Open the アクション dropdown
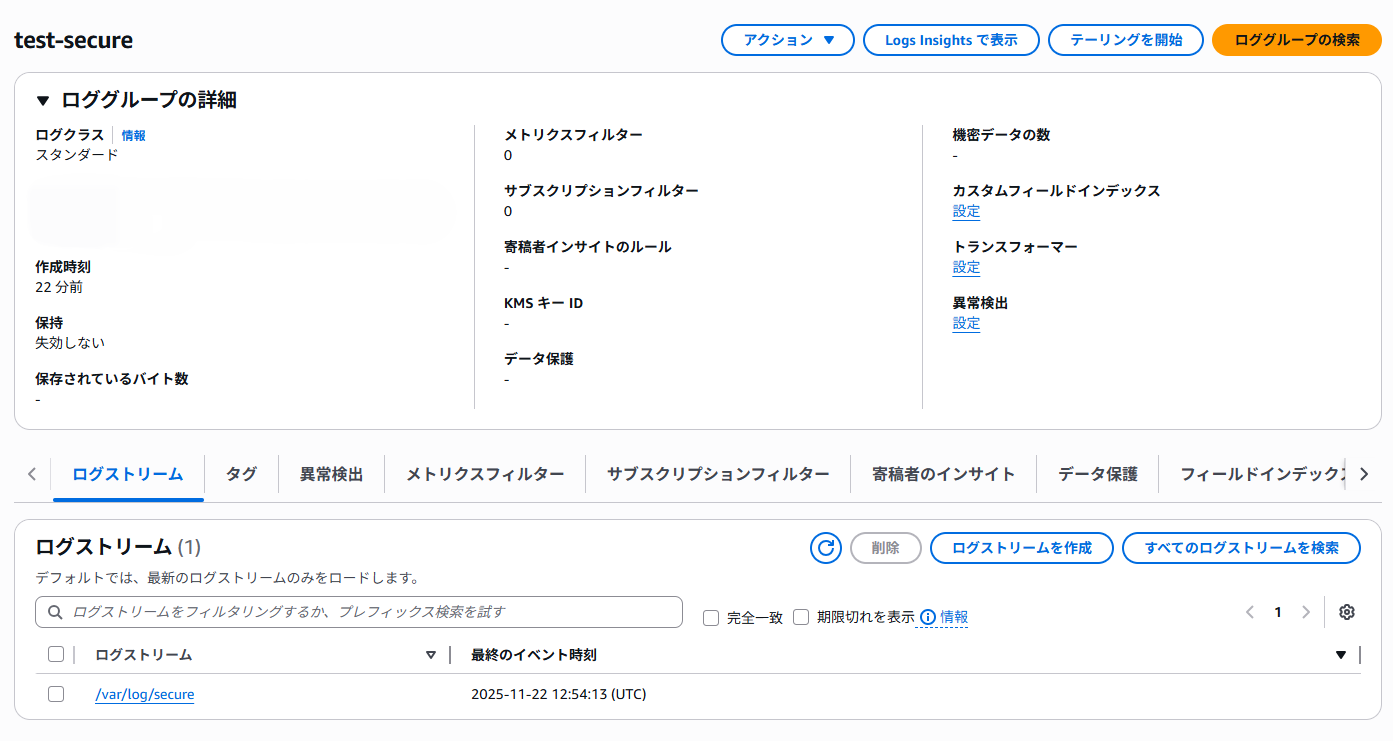 pyautogui.click(x=787, y=40)
